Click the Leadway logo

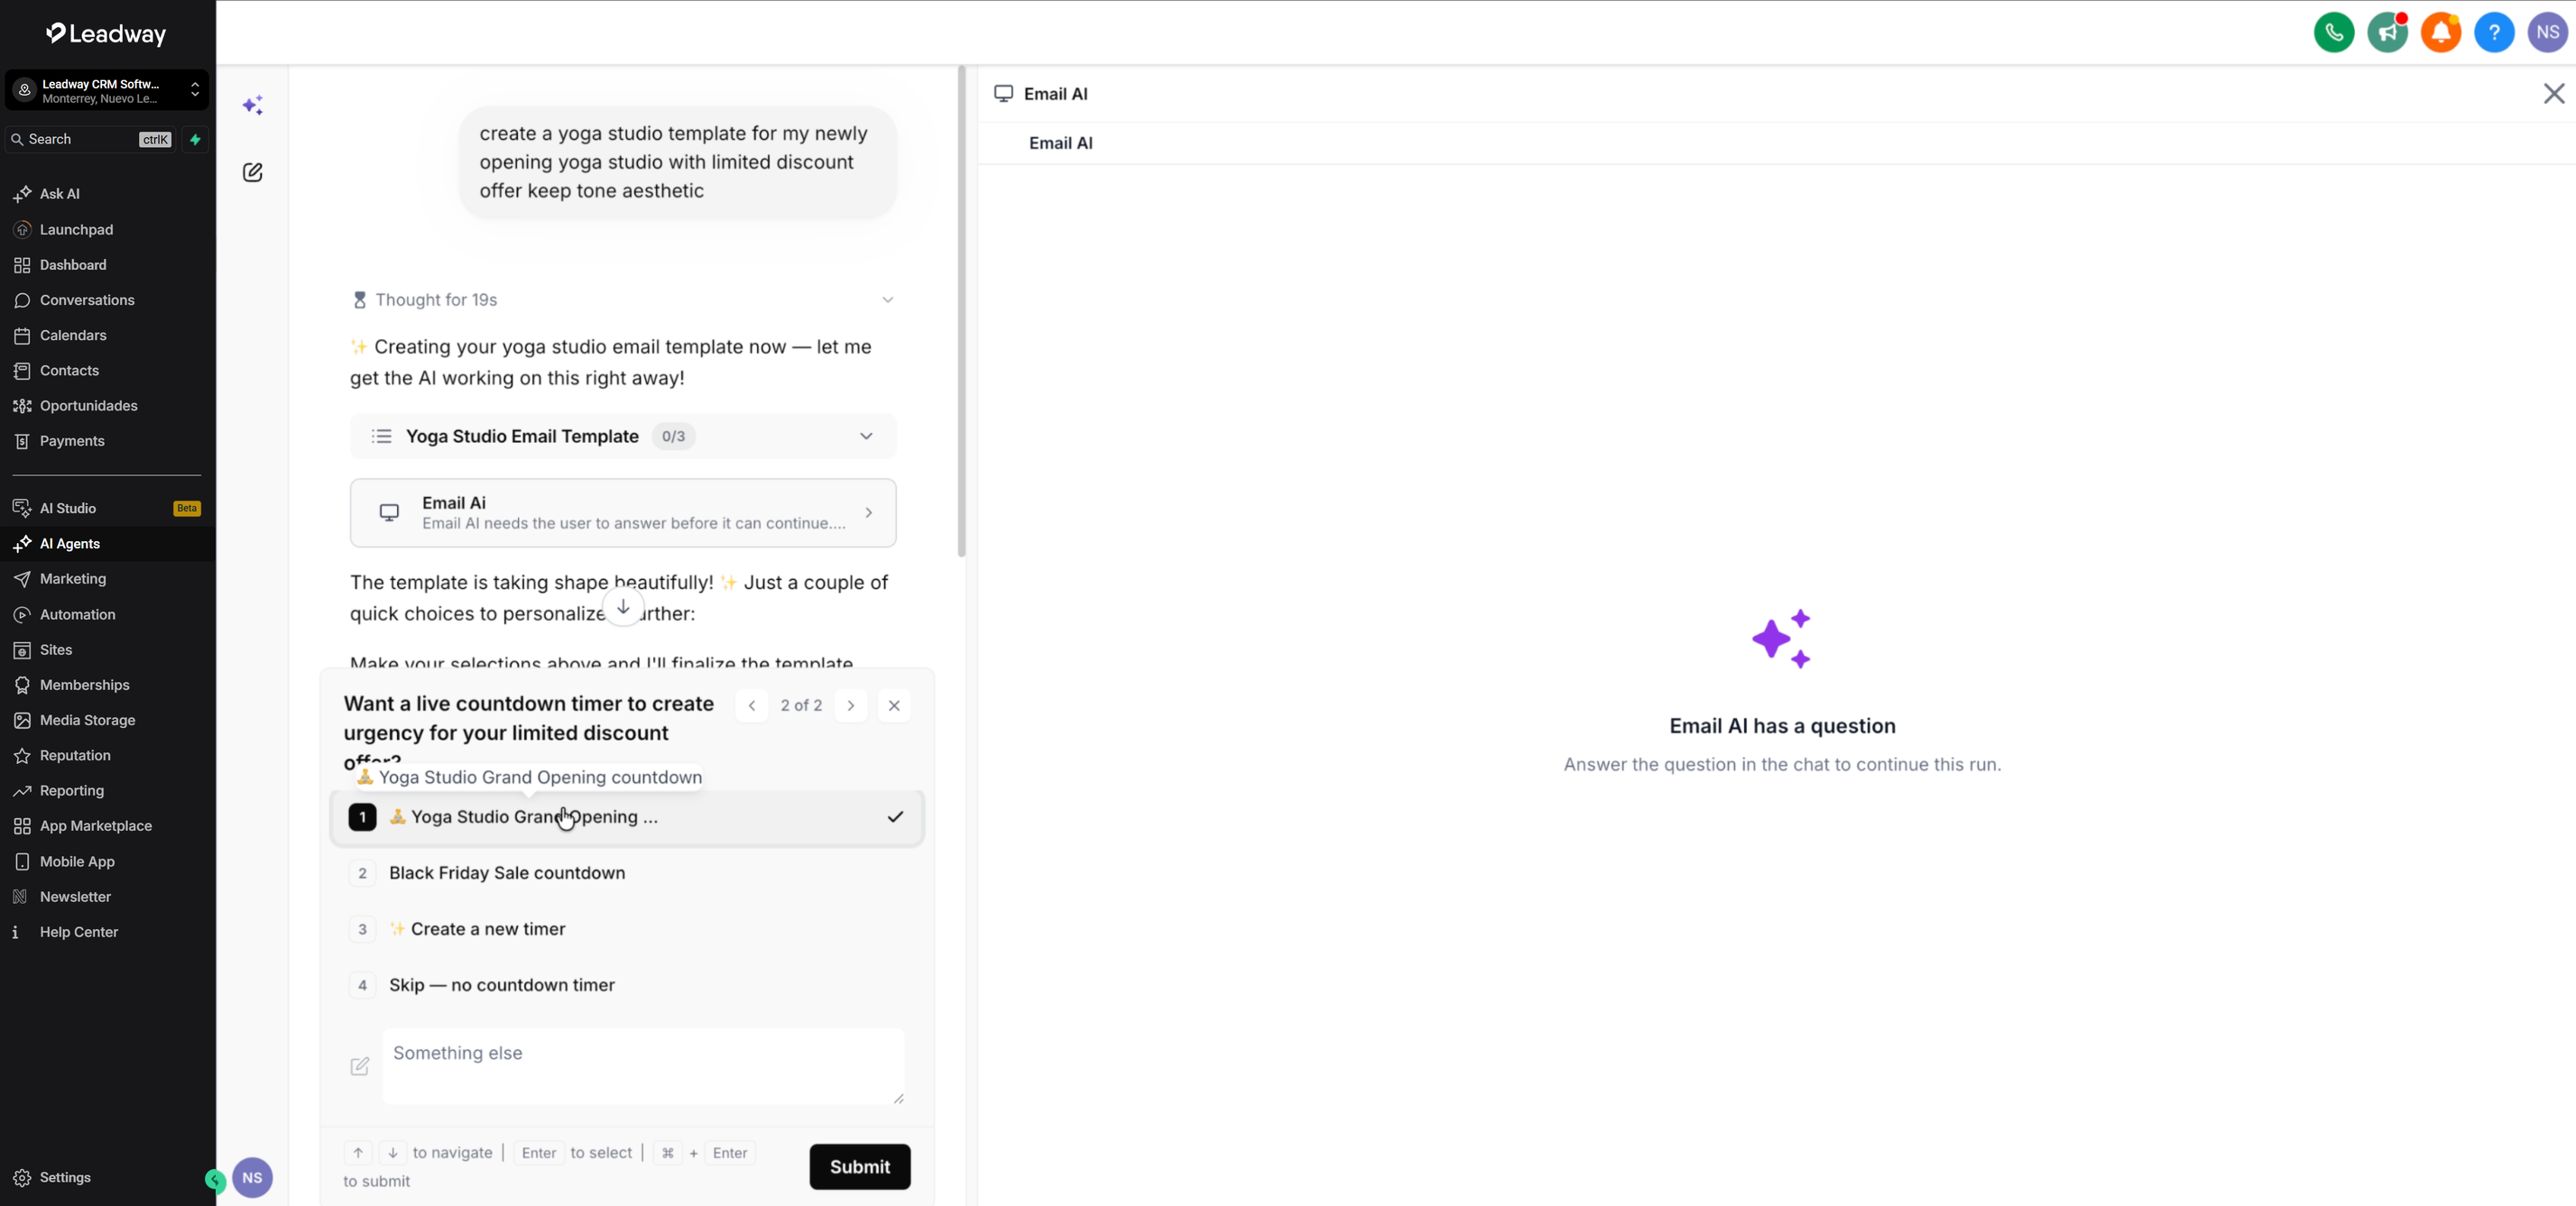(106, 34)
